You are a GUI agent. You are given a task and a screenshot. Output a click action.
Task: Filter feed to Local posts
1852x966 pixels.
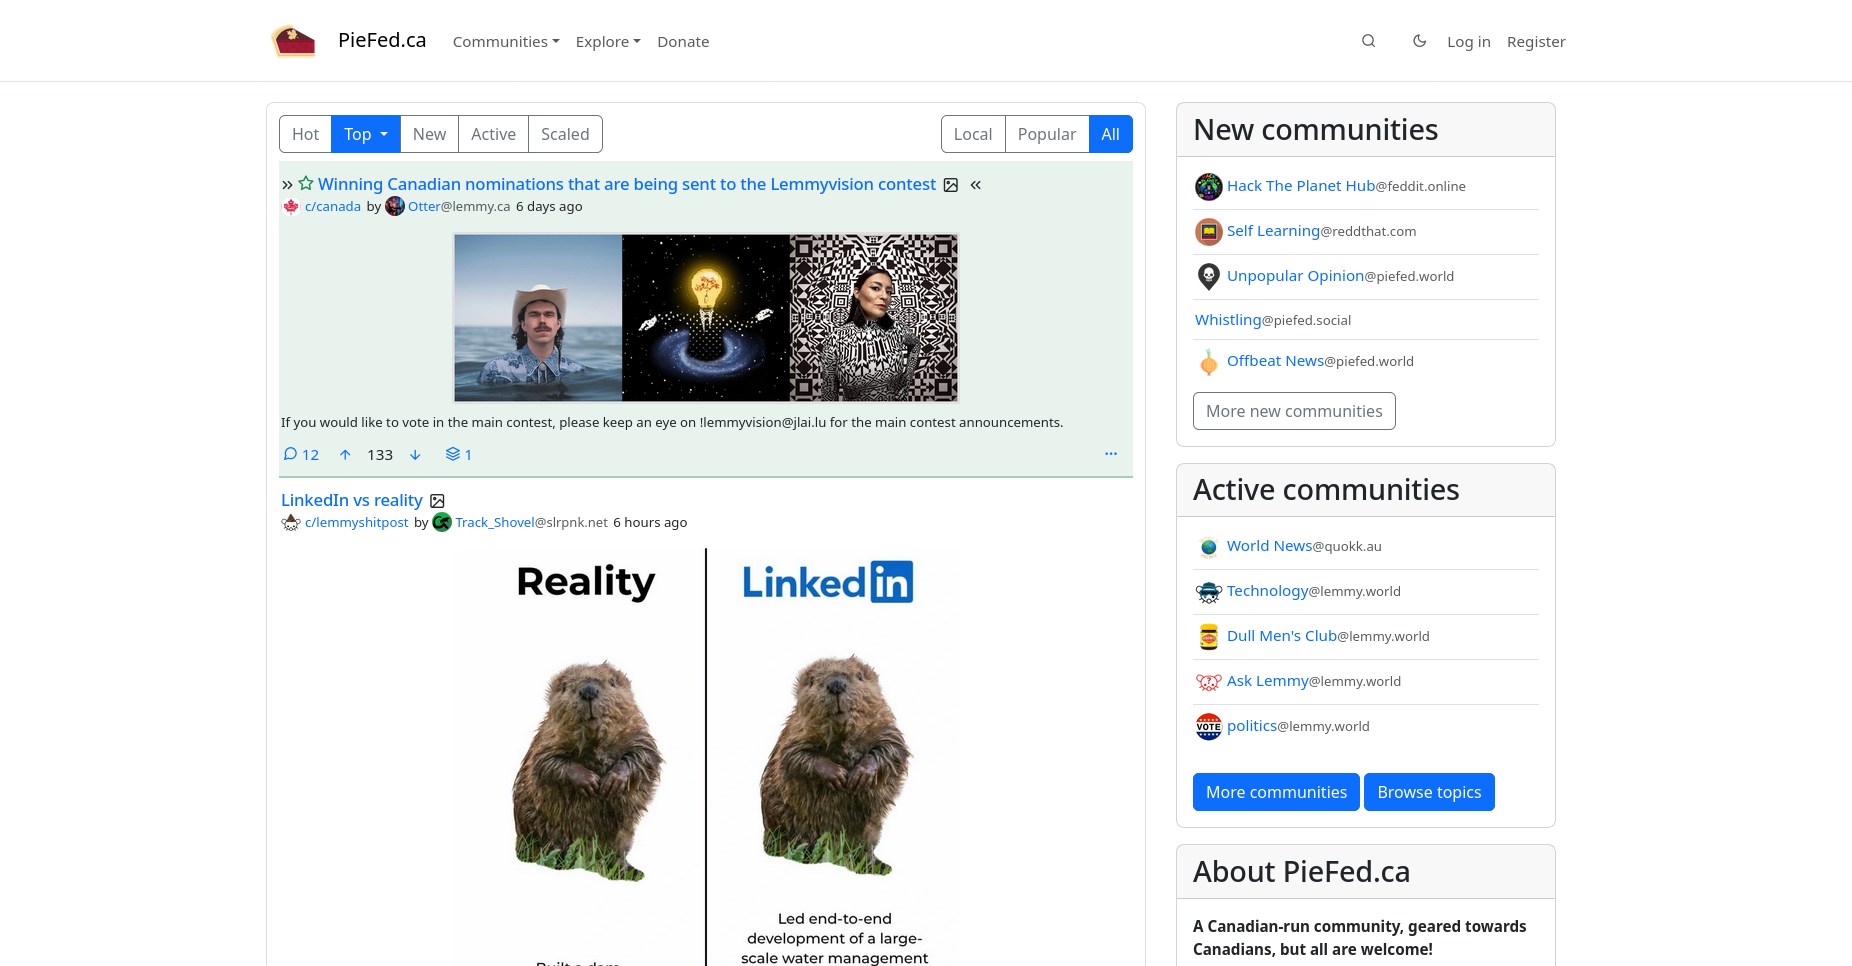coord(972,134)
